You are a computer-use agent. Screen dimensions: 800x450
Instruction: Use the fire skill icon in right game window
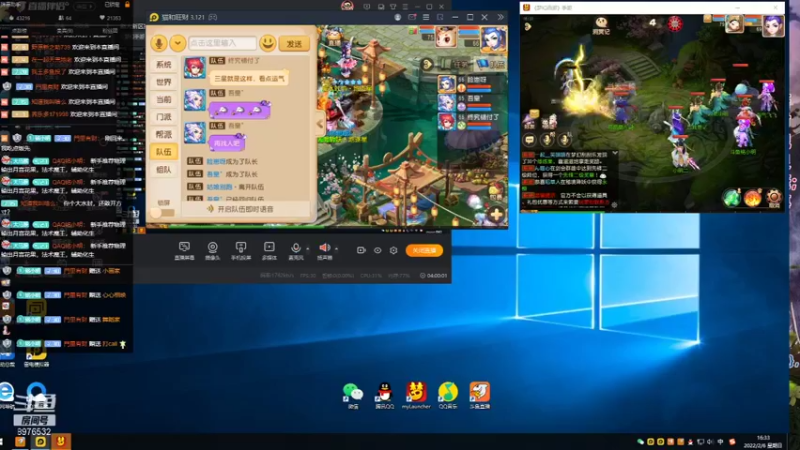[753, 197]
